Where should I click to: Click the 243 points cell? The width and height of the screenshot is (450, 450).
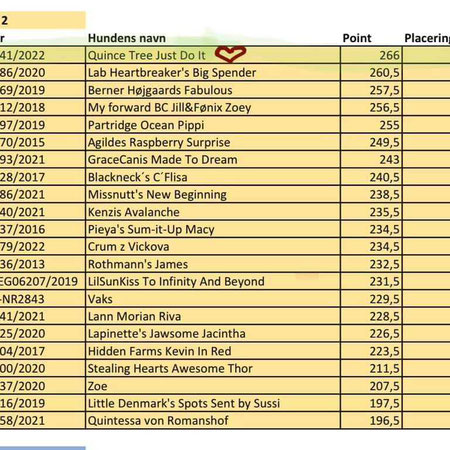tap(371, 160)
